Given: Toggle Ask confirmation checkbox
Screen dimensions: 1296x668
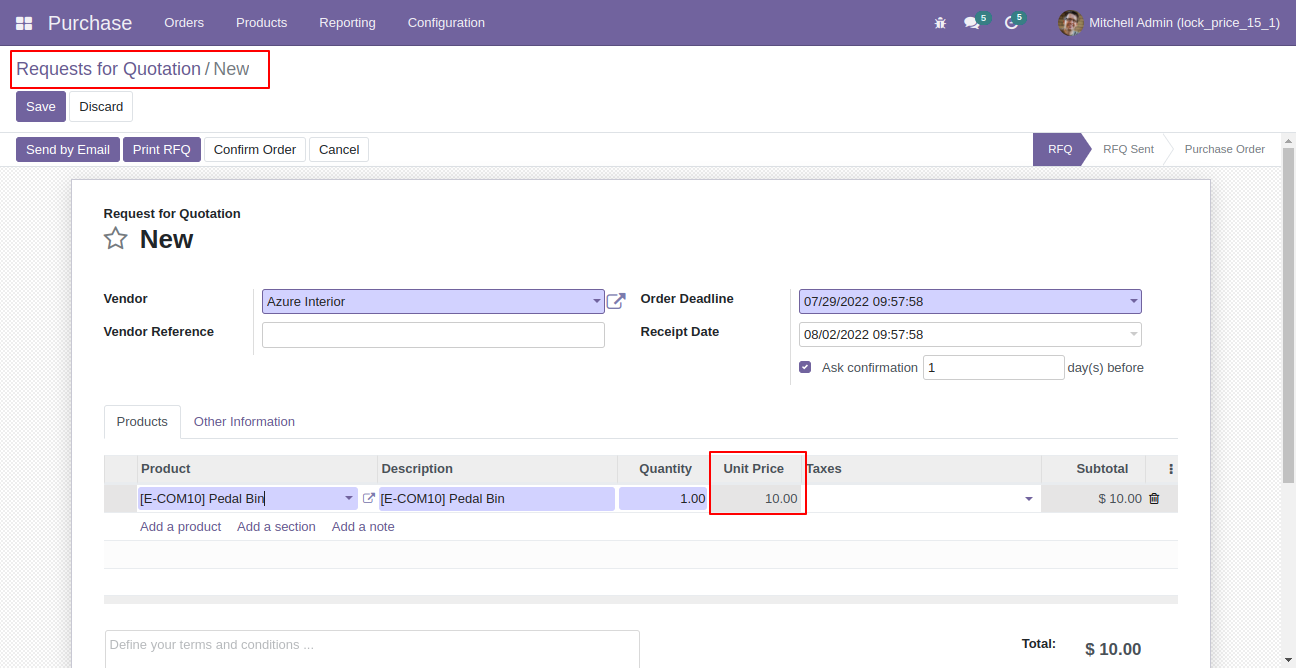Looking at the screenshot, I should (x=805, y=367).
